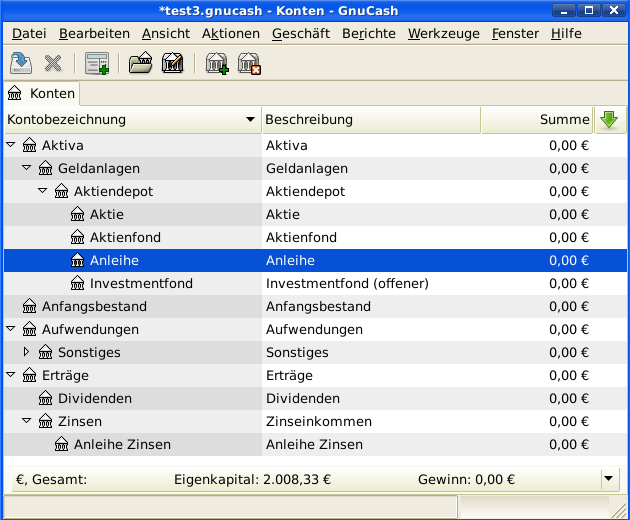Click the Close (X) toolbar icon
The width and height of the screenshot is (630, 520).
pos(53,64)
